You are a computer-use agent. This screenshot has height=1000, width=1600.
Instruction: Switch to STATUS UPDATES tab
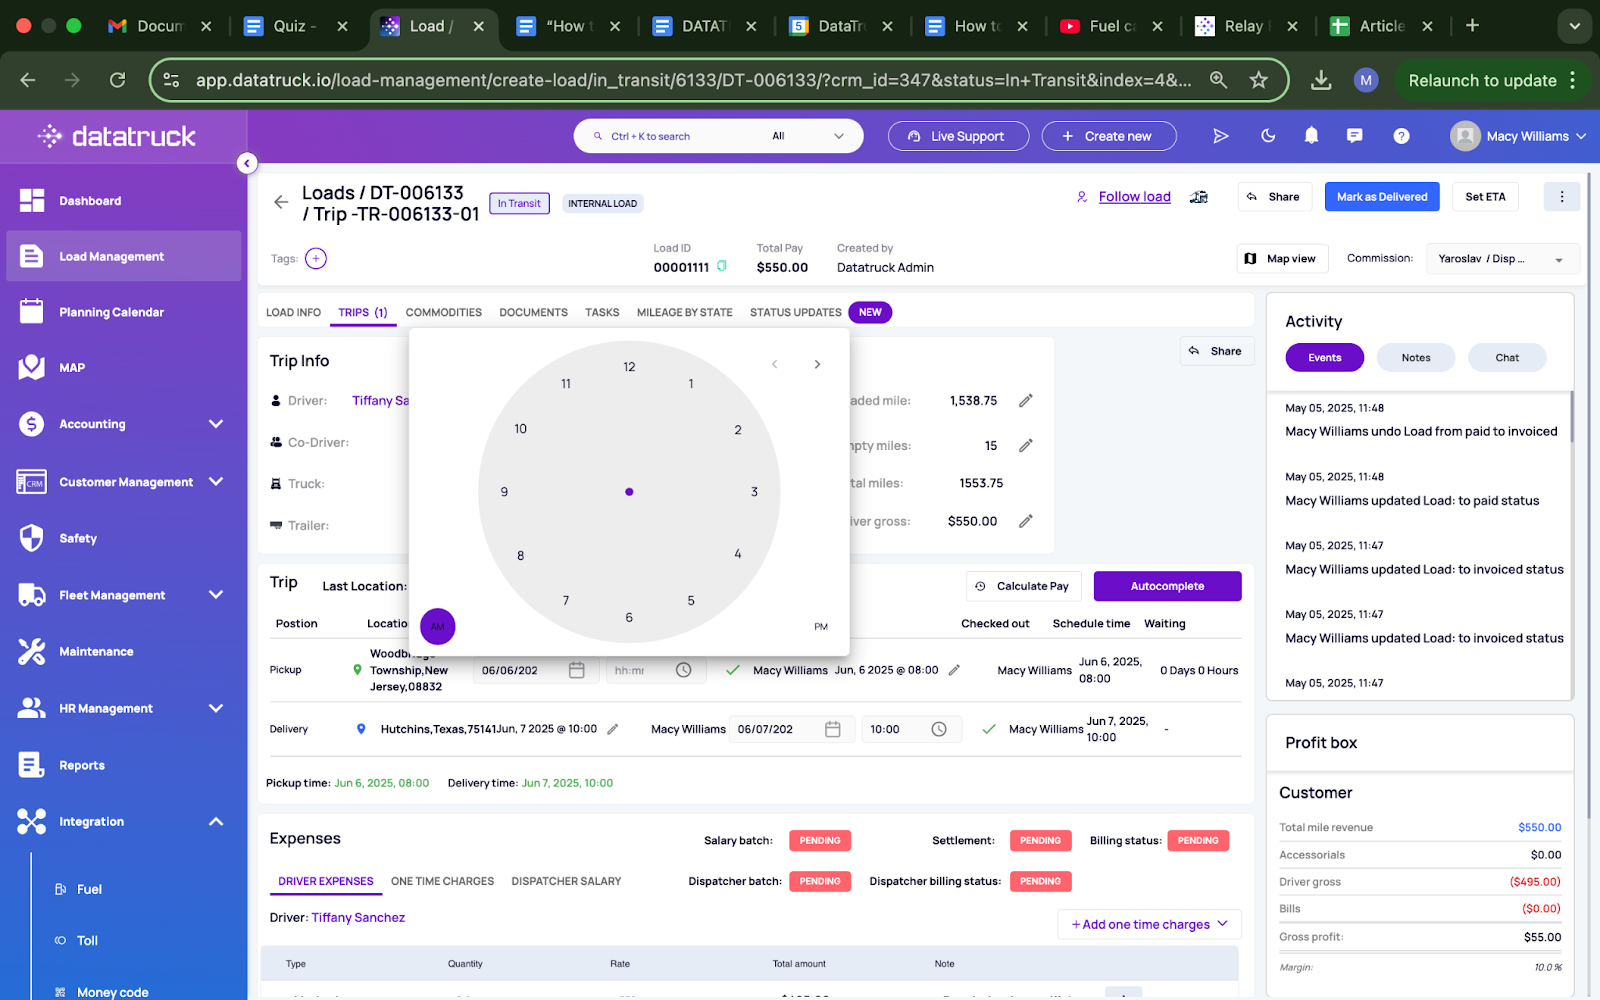tap(796, 313)
